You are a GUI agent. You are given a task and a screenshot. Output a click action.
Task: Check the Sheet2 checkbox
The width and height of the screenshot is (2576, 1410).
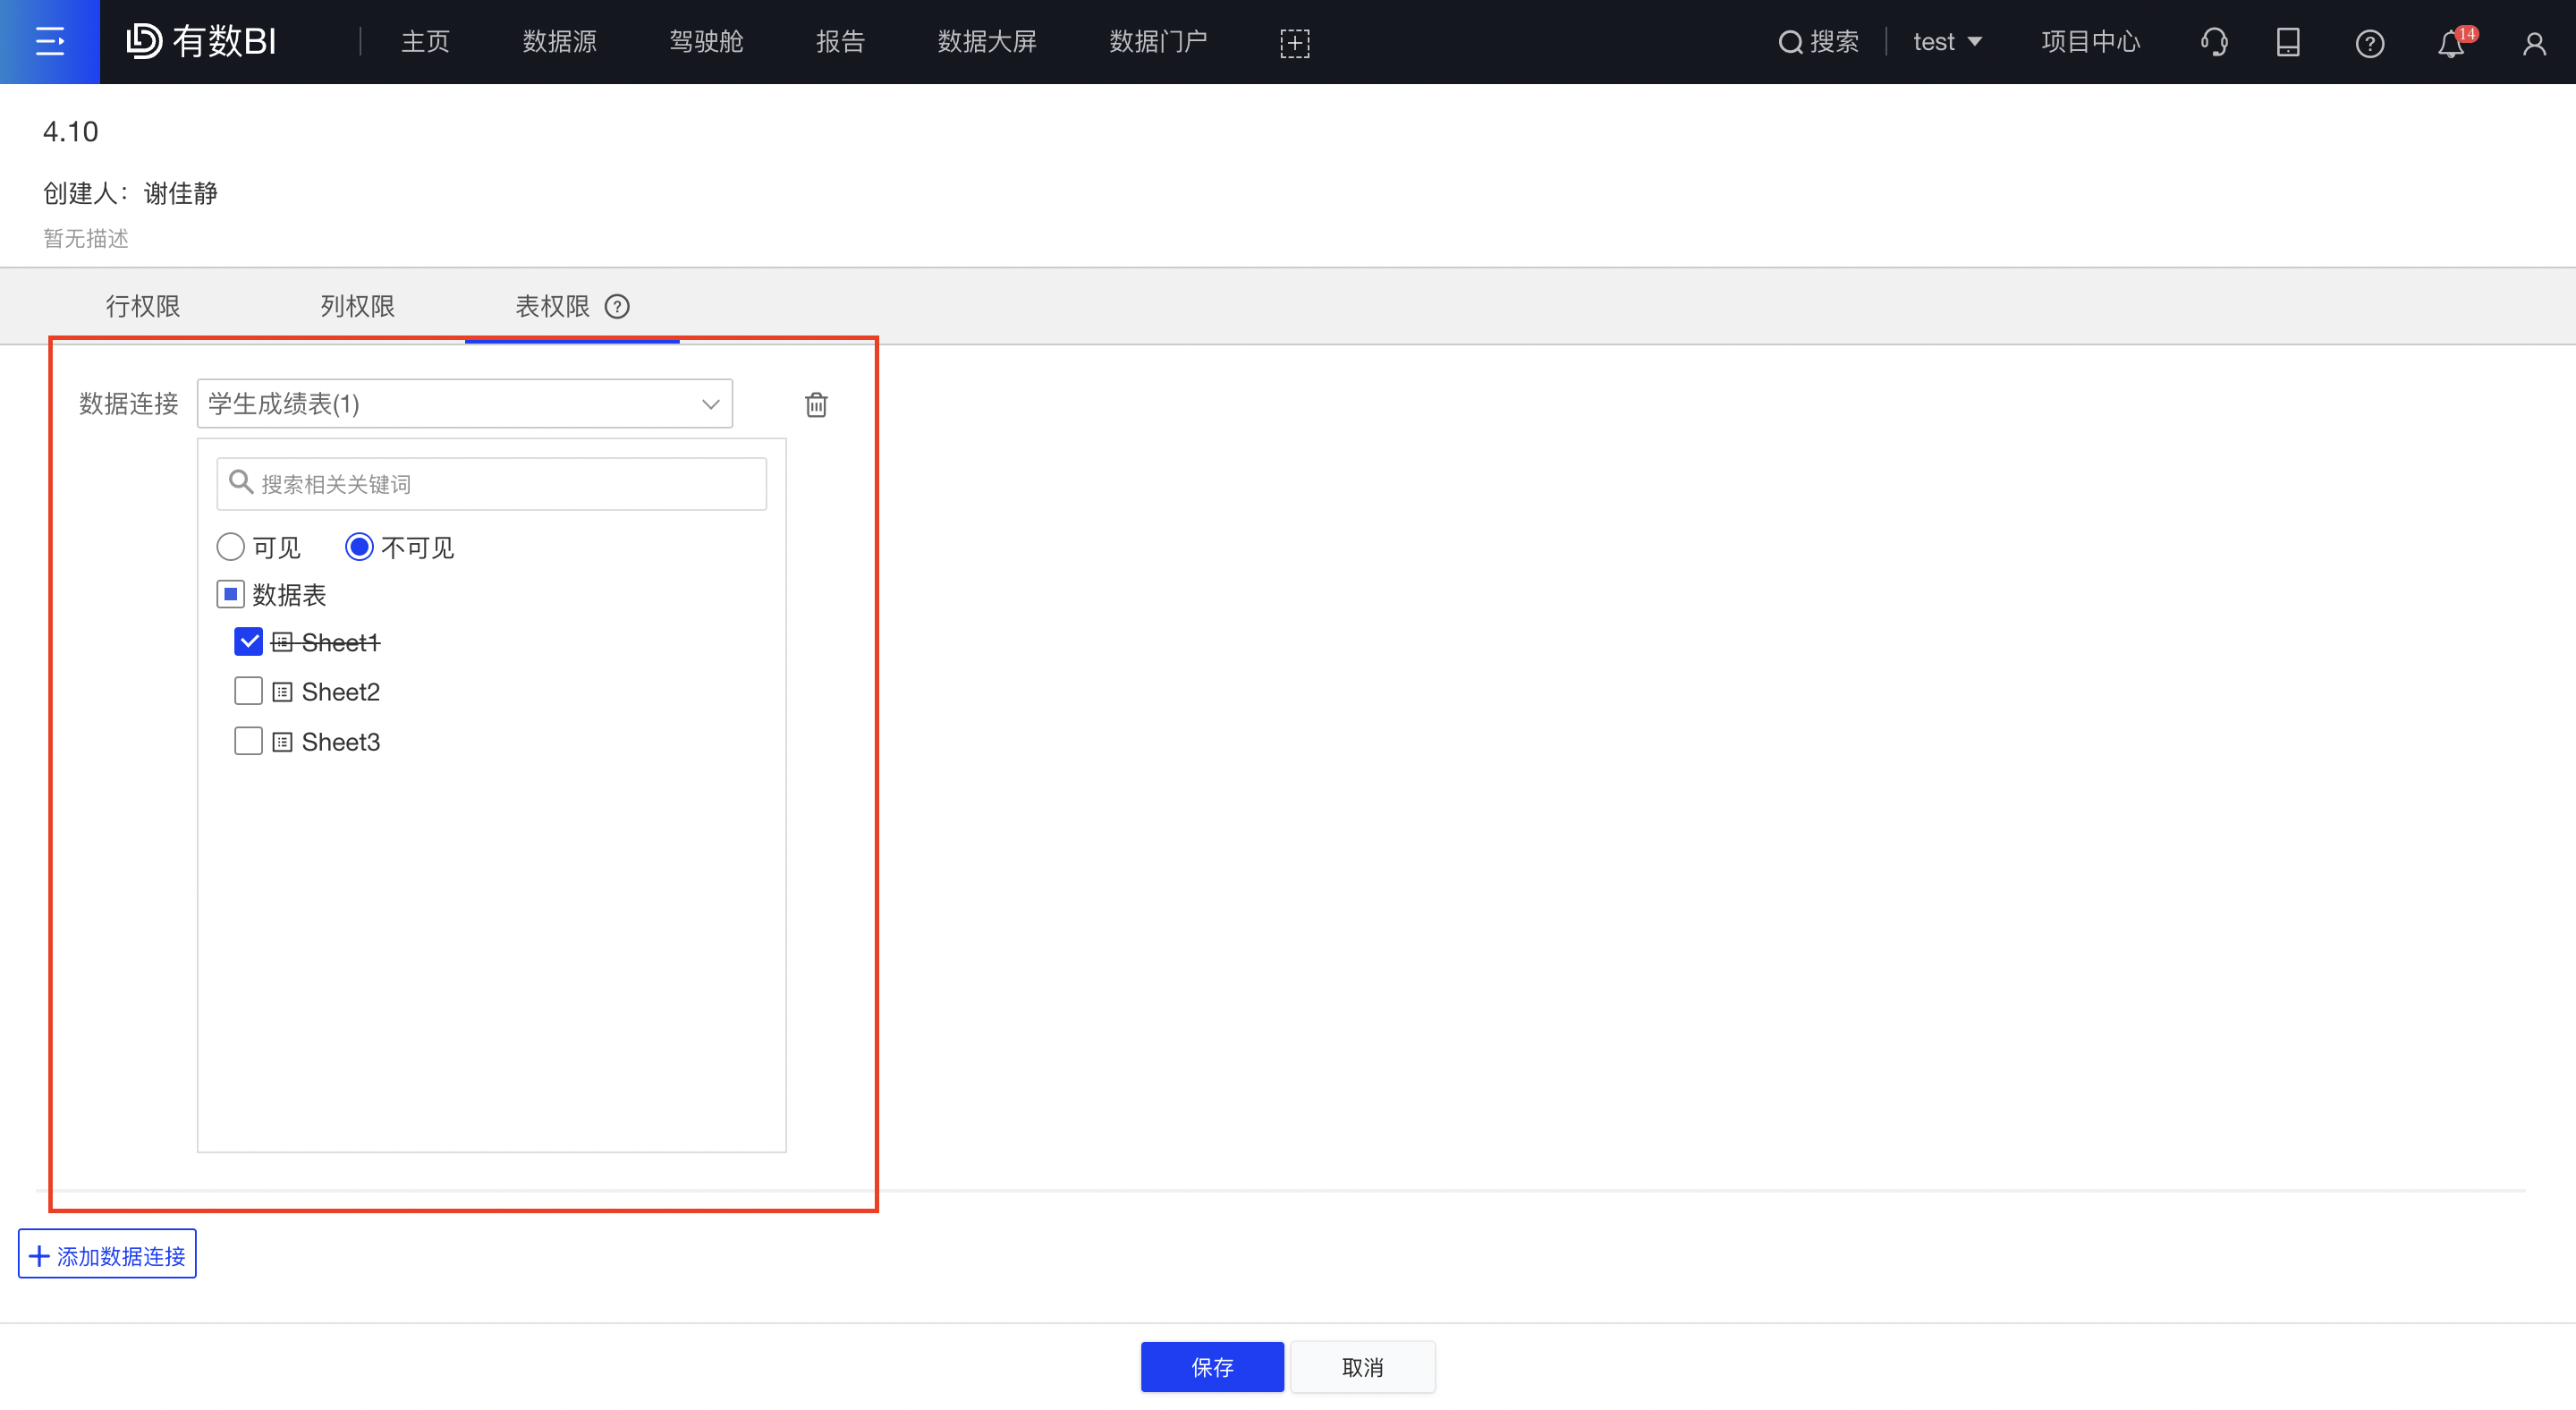[248, 690]
